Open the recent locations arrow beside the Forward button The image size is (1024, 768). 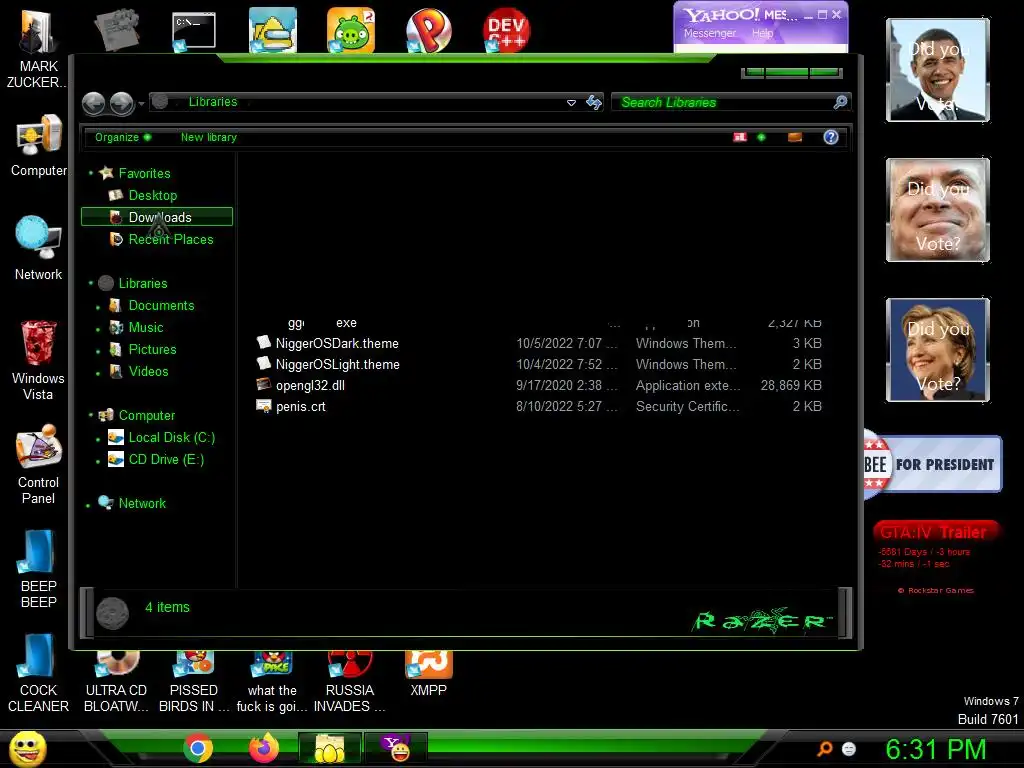pyautogui.click(x=141, y=104)
